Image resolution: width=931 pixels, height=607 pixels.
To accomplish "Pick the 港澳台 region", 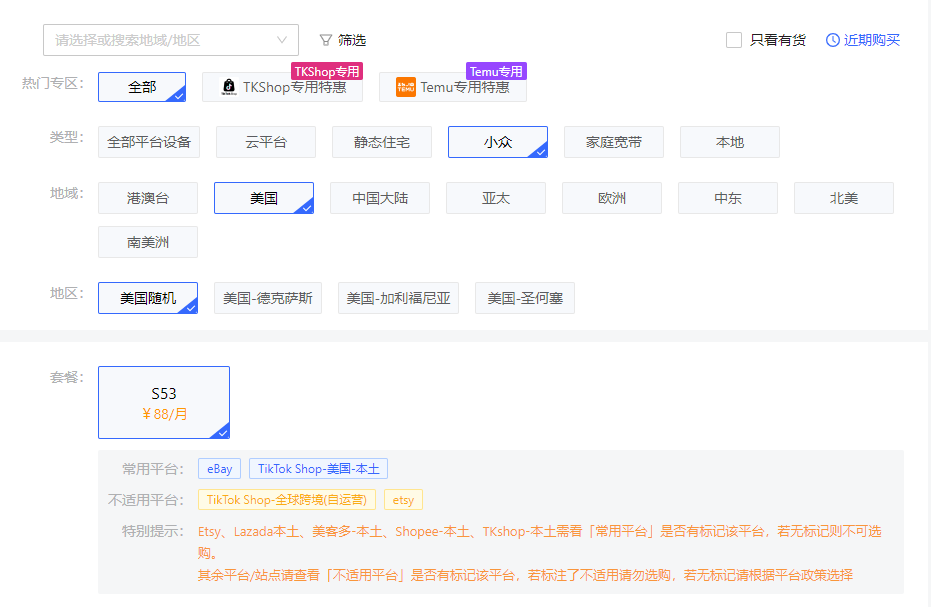I will [x=148, y=198].
